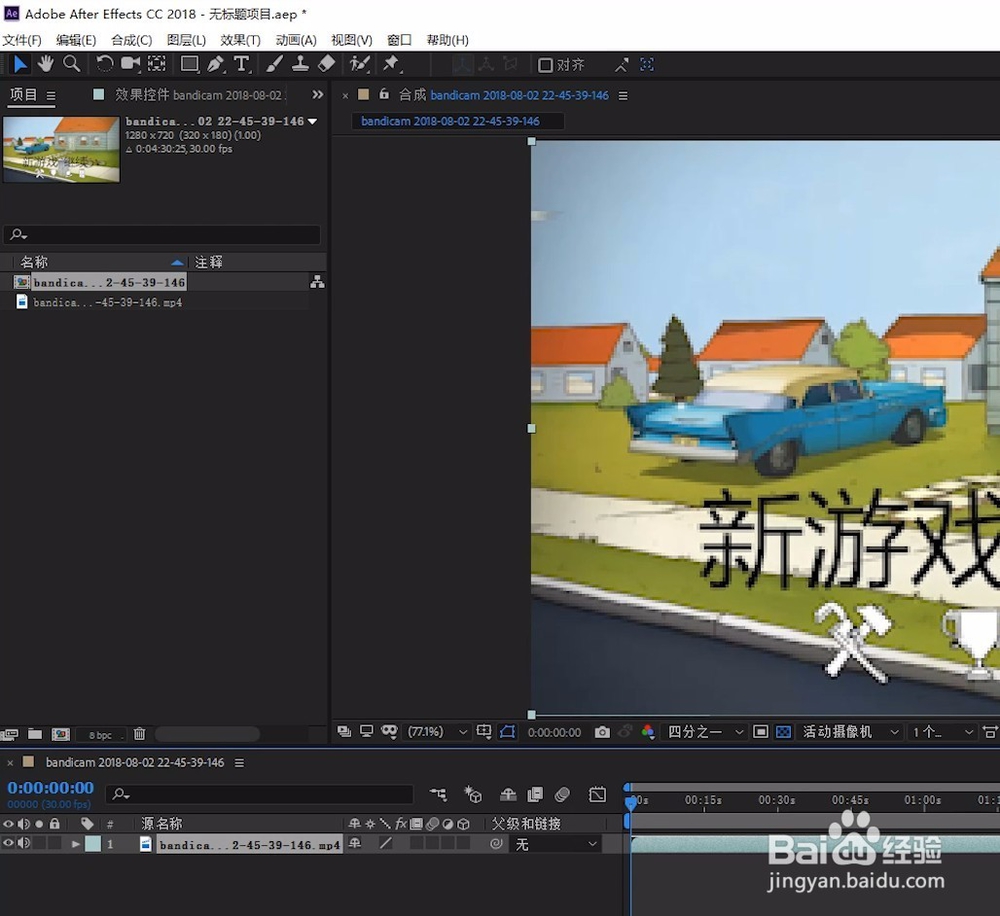Open the 图层(L) menu
The width and height of the screenshot is (1000, 916).
[186, 40]
